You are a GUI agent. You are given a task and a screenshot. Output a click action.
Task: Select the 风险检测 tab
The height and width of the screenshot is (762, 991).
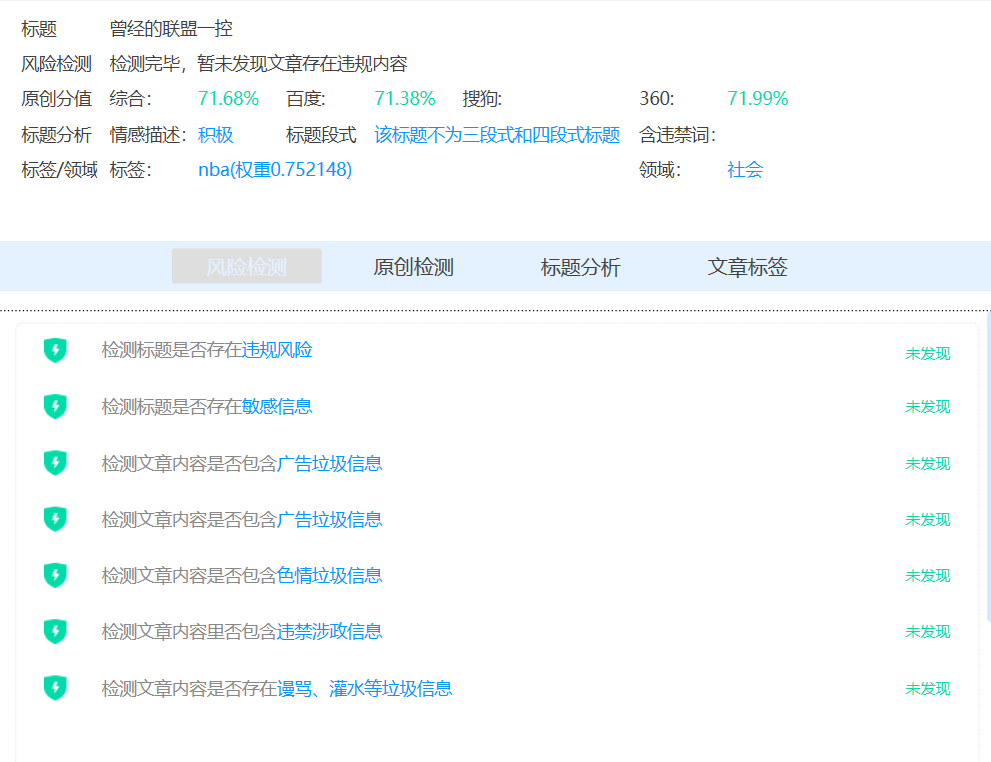point(246,266)
